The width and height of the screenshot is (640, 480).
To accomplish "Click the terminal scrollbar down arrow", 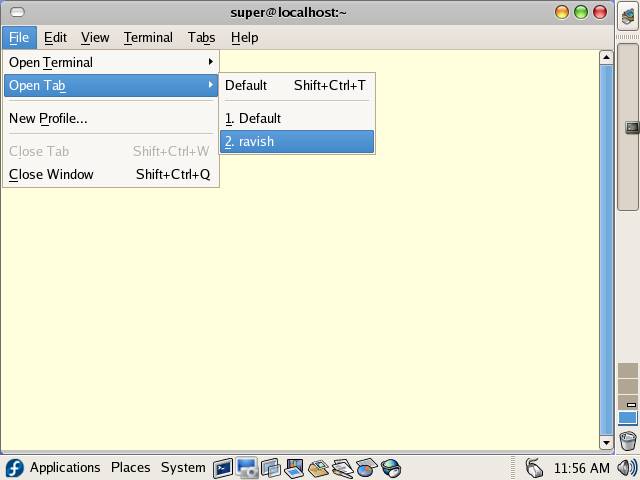I will pos(606,442).
